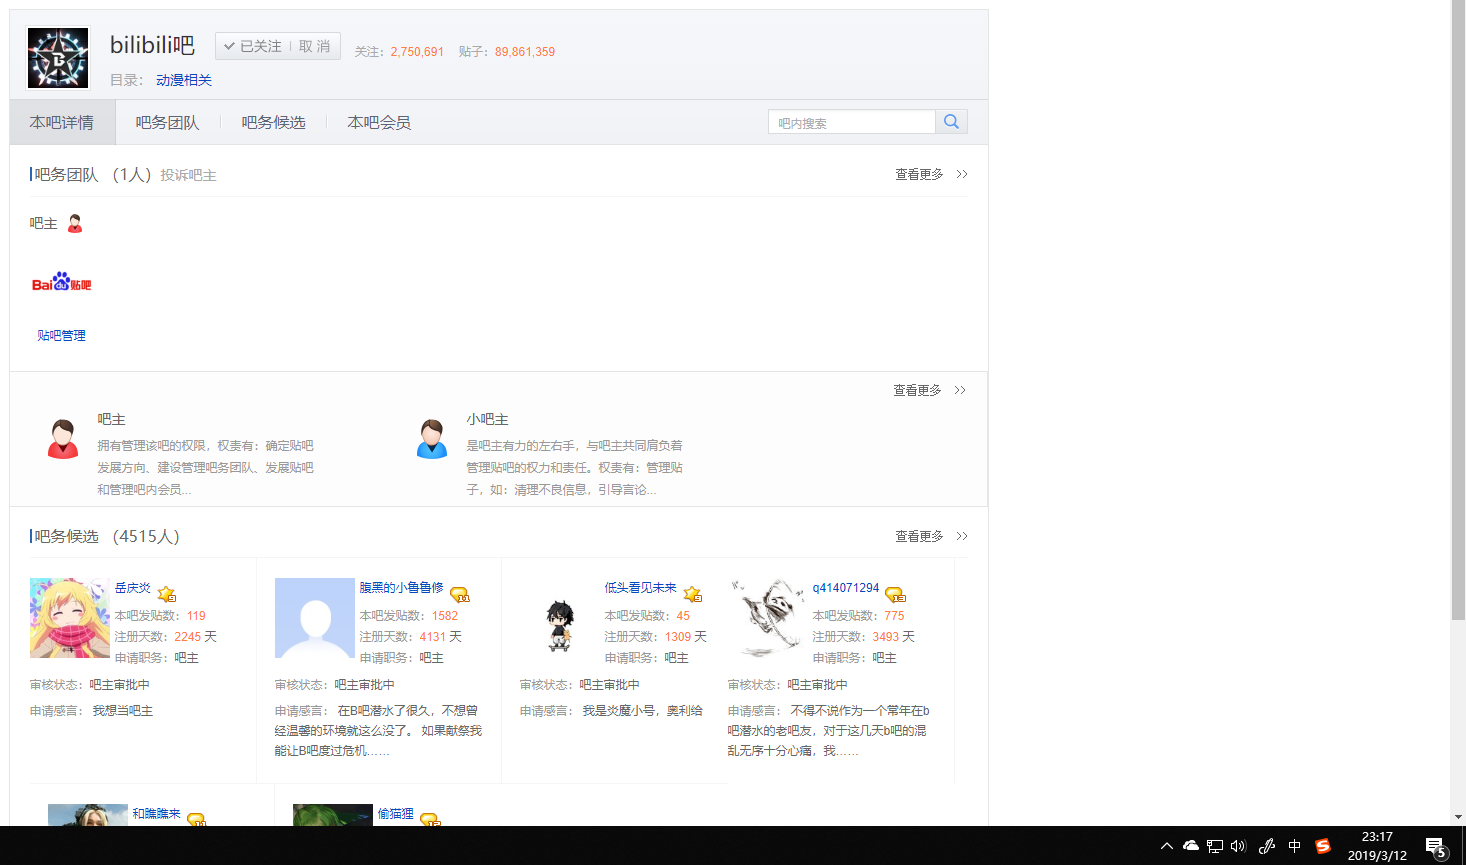Click the Baidu Tieba logo
Screen dimensions: 1466x865
click(61, 283)
